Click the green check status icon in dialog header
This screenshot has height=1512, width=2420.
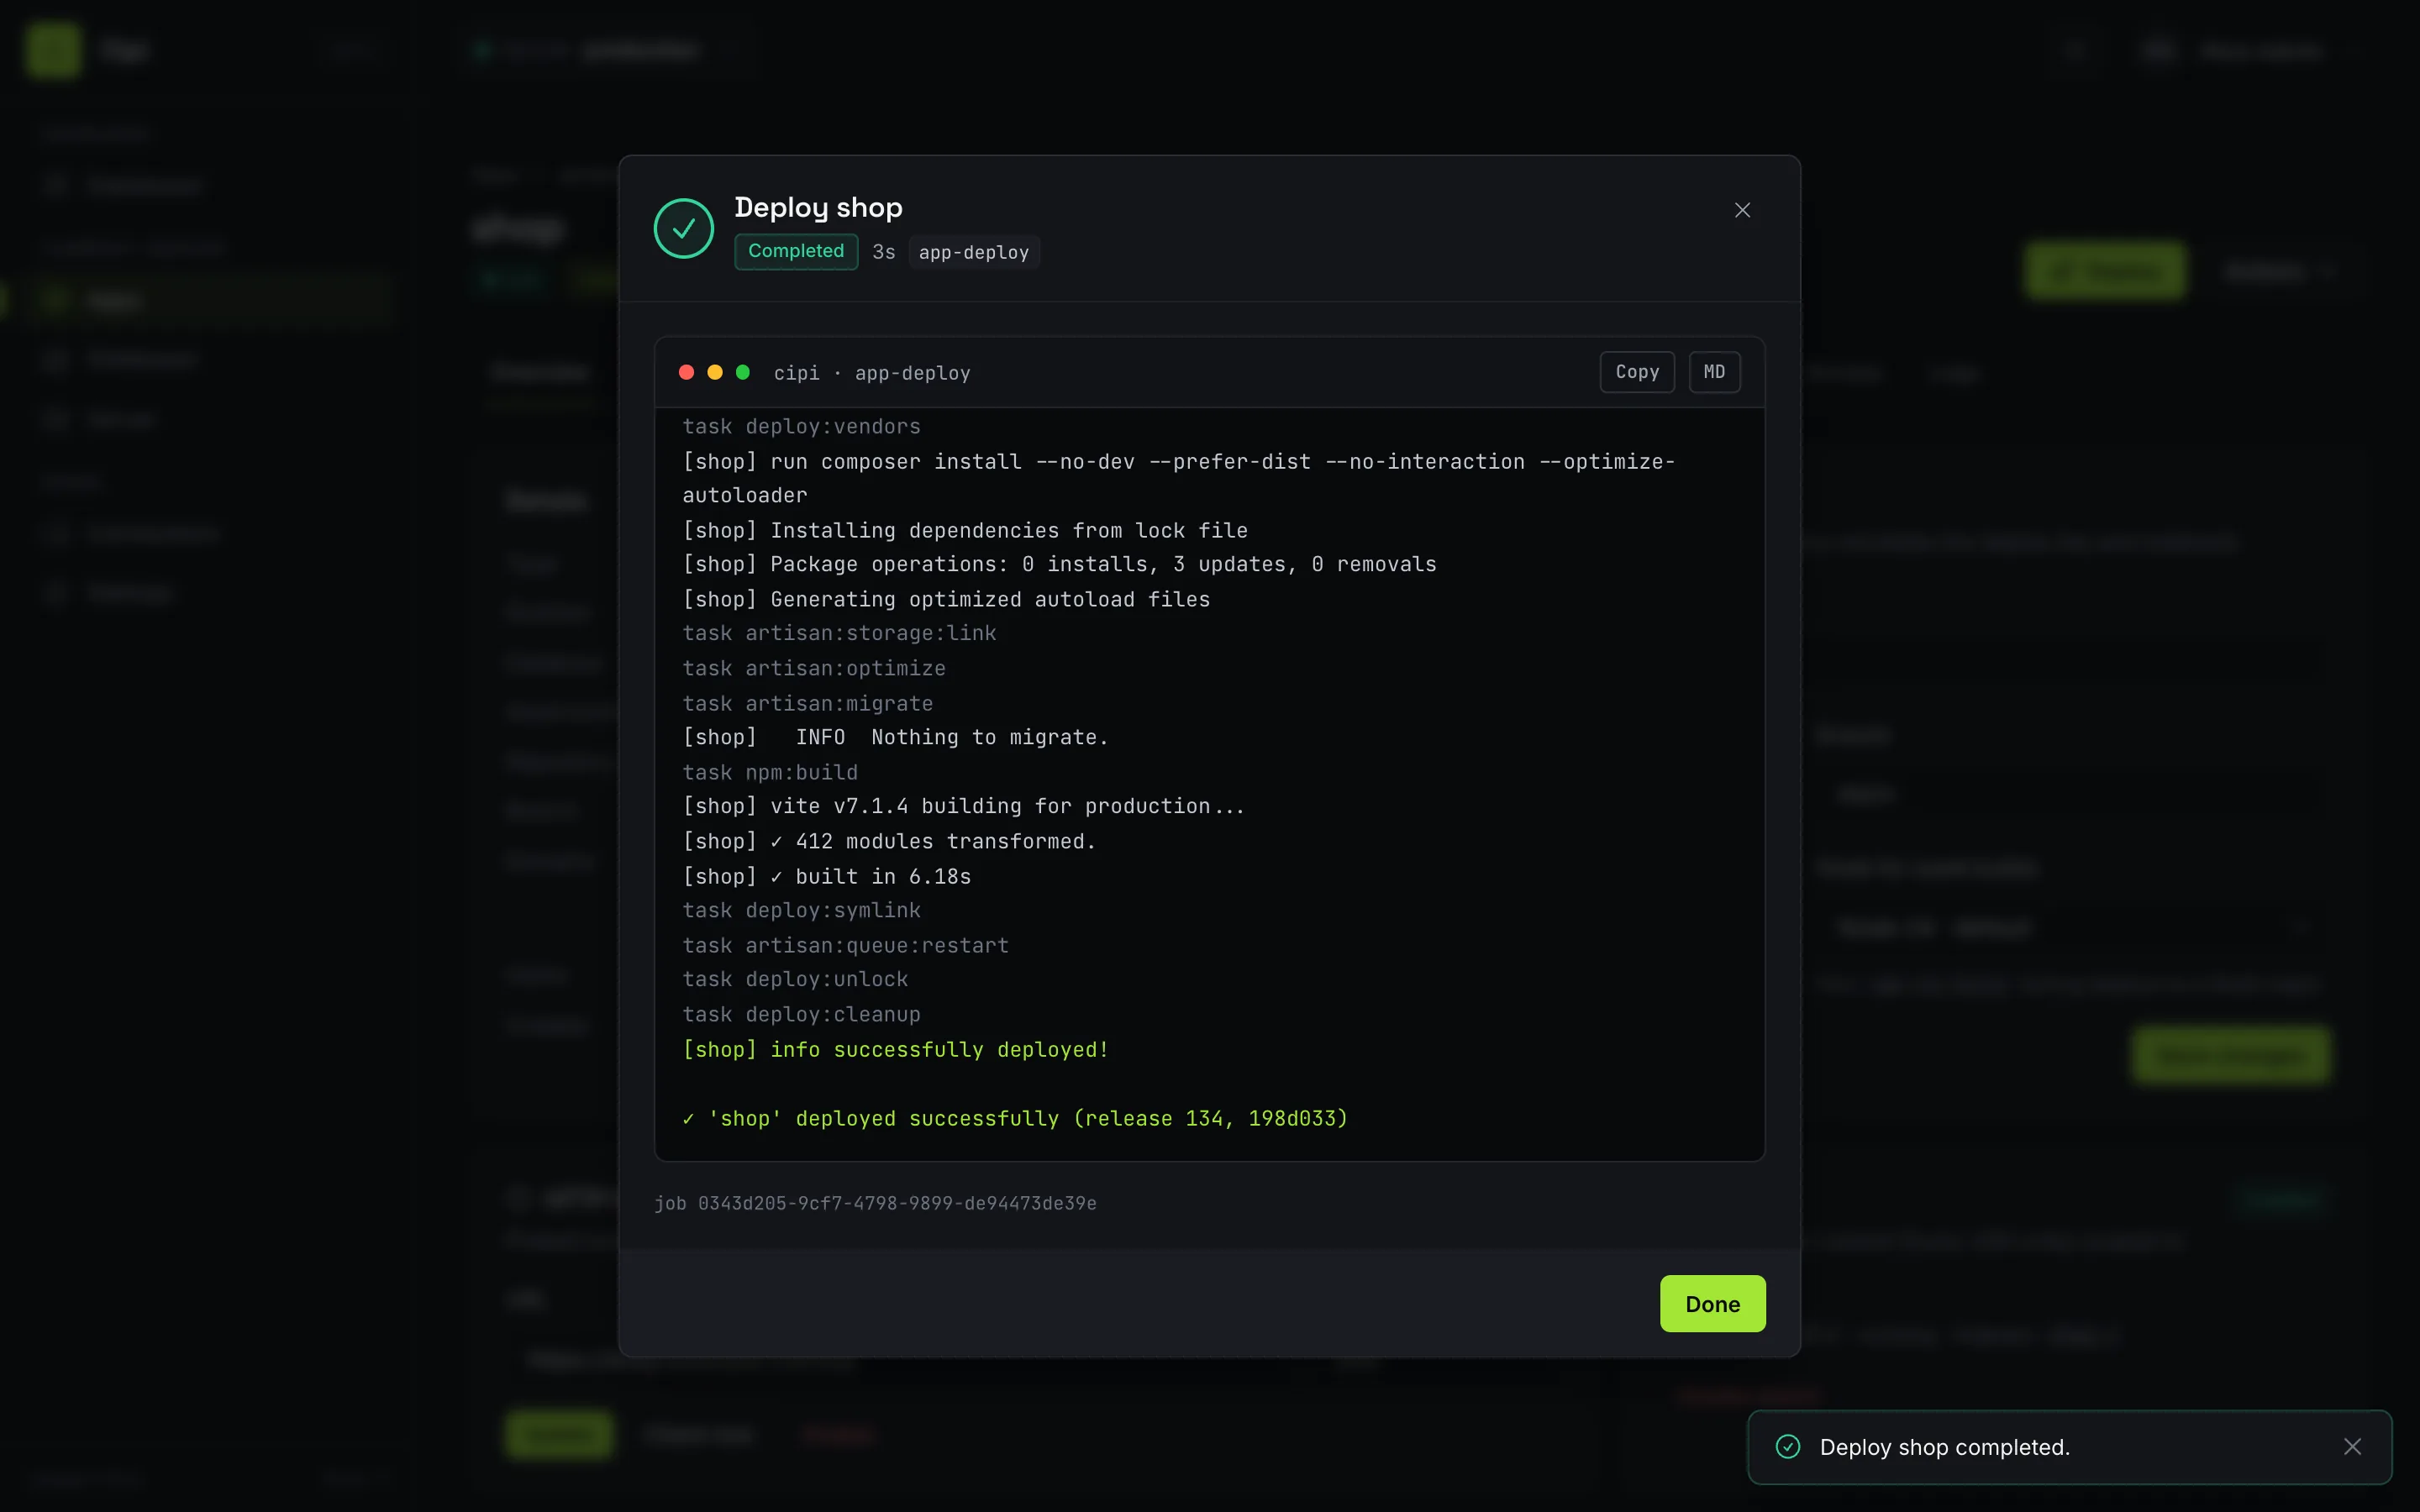[684, 229]
